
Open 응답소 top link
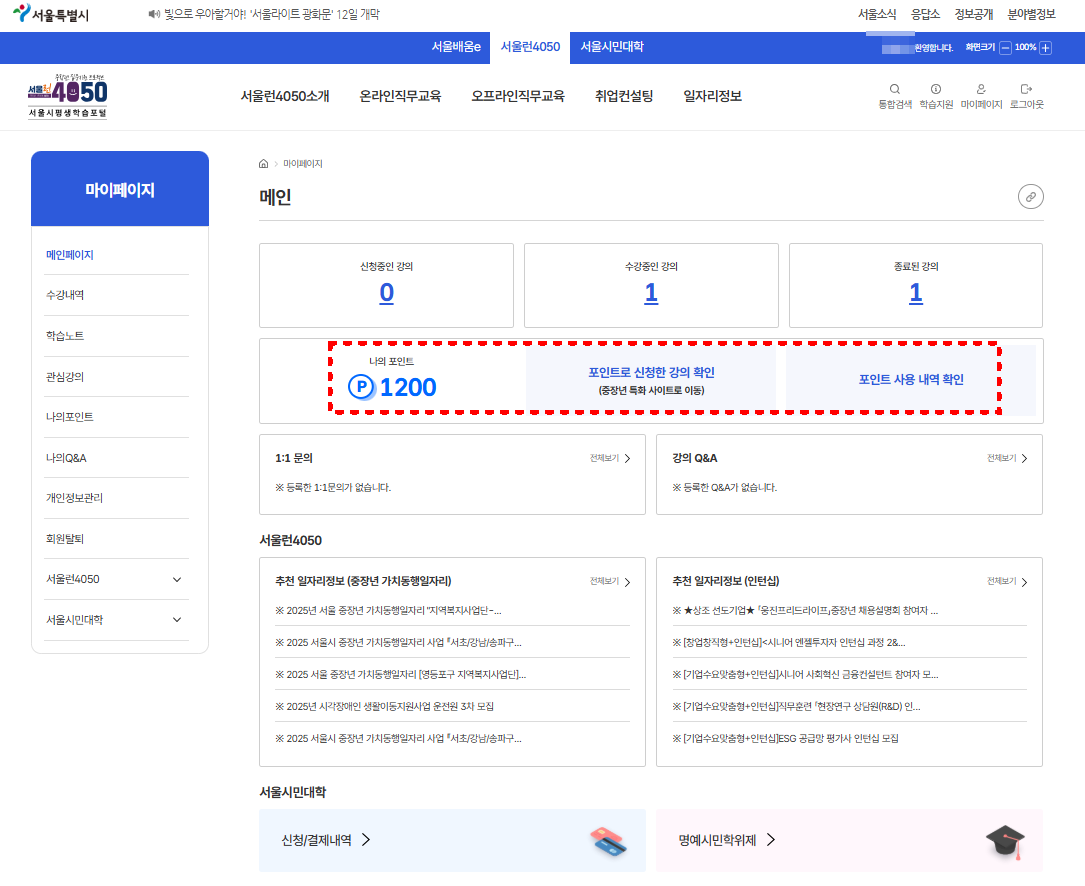pos(925,14)
